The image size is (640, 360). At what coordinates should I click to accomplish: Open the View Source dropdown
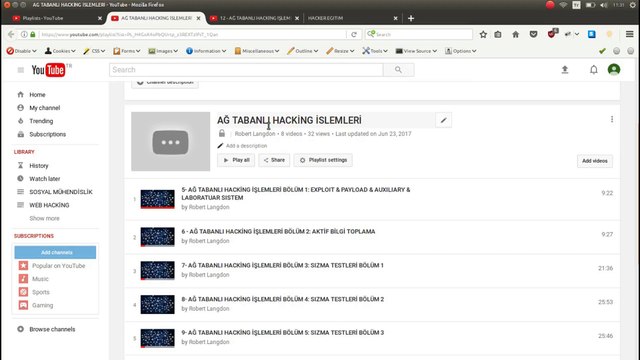coord(416,51)
